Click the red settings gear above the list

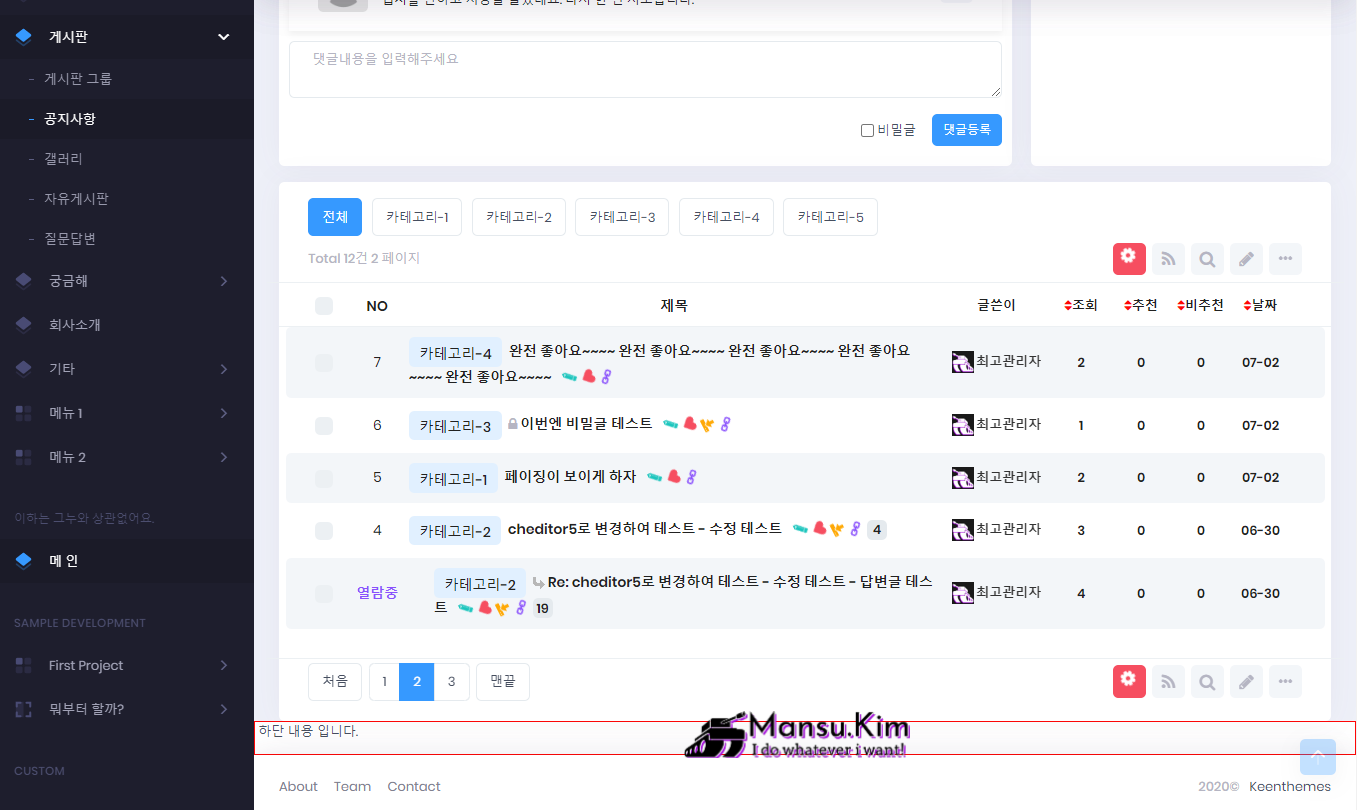coord(1129,258)
